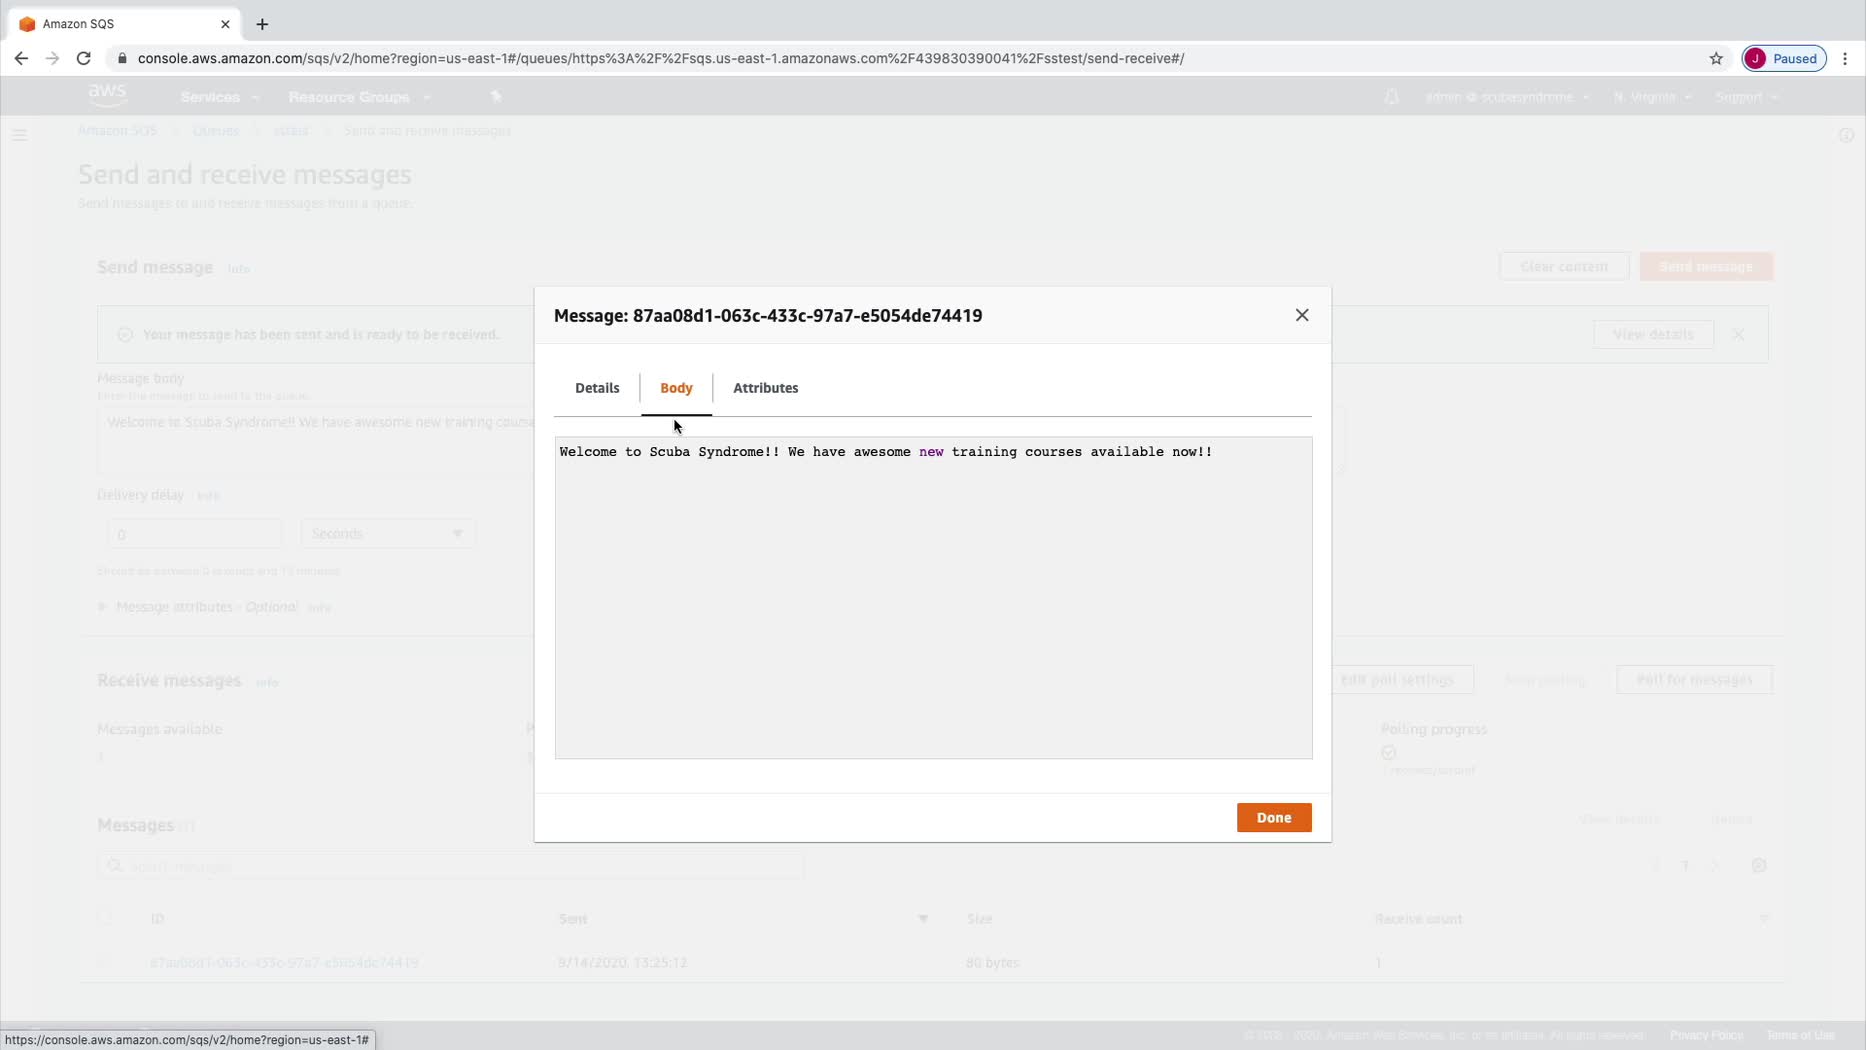Close the Amazon SQS browser tab
The width and height of the screenshot is (1866, 1050).
tap(225, 24)
